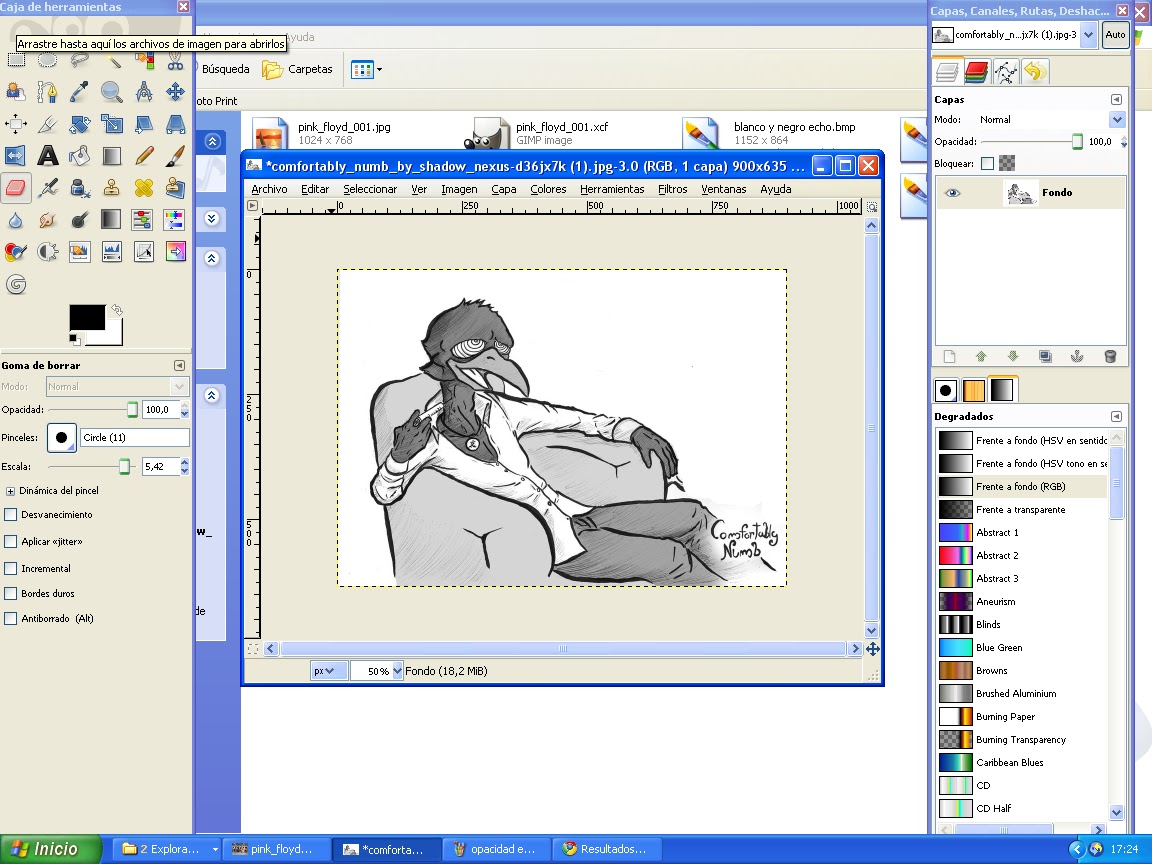The image size is (1152, 864).
Task: Toggle the Bloquear pixels checkbox
Action: (x=987, y=163)
